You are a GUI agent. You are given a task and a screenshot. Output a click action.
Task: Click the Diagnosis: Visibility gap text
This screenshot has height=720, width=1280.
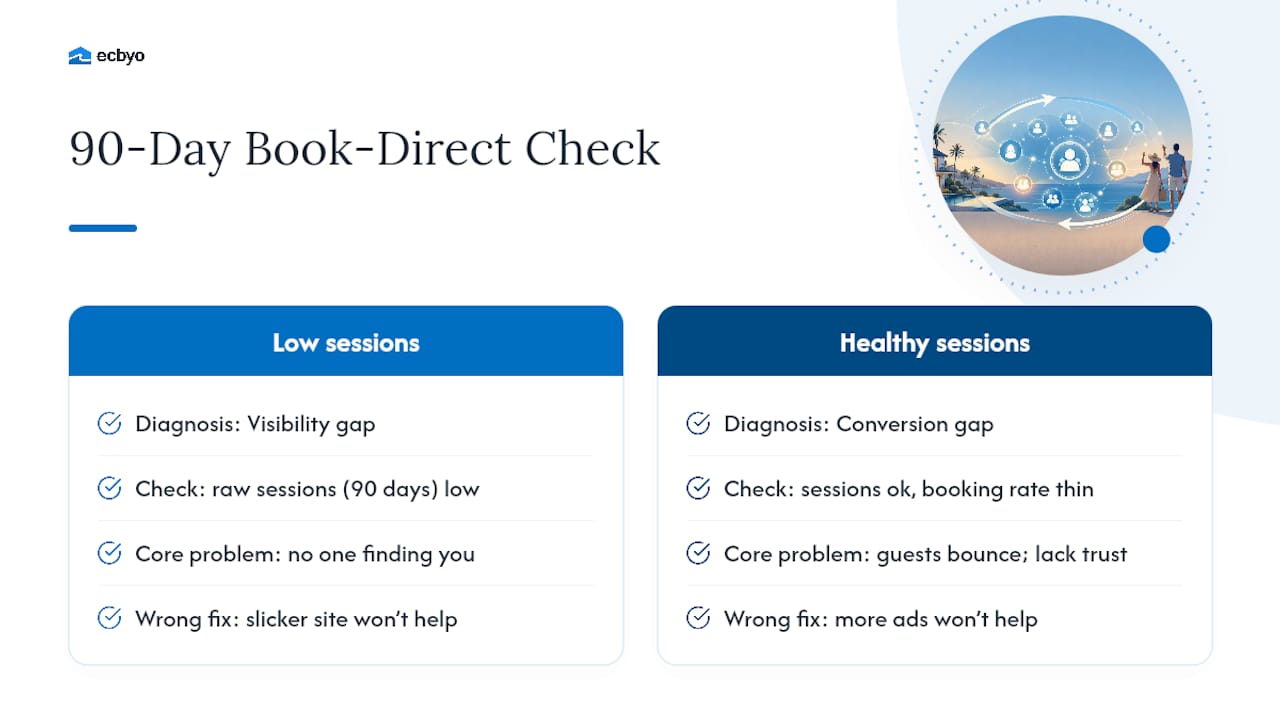click(x=255, y=424)
